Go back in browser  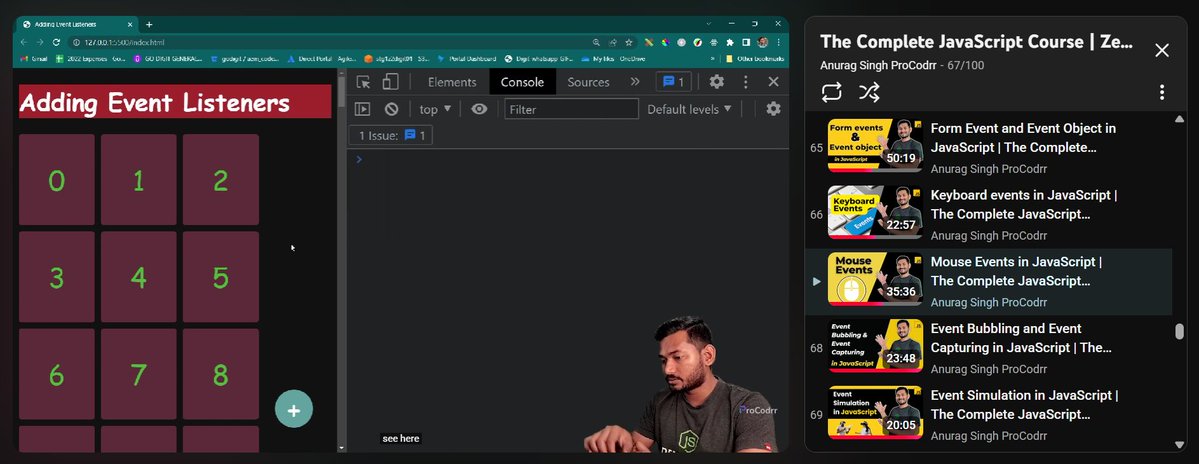pyautogui.click(x=24, y=43)
